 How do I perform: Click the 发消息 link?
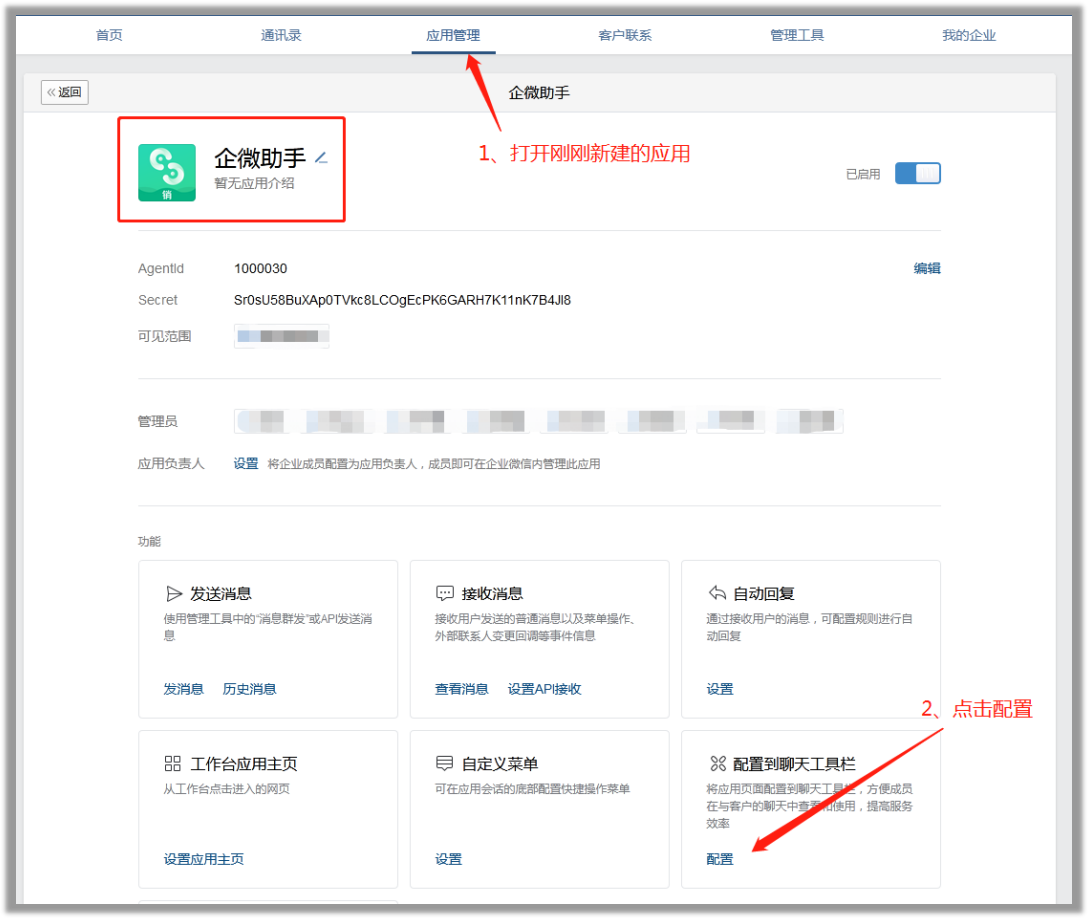point(183,689)
